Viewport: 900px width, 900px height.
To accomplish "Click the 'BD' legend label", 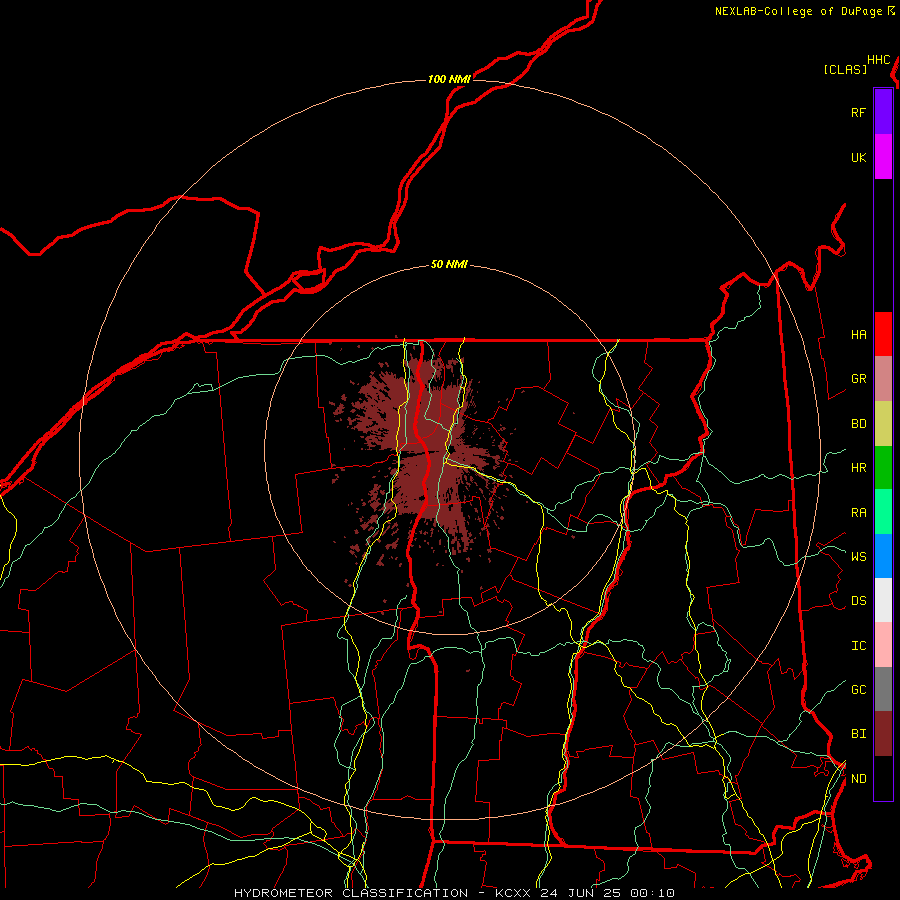I will 858,424.
